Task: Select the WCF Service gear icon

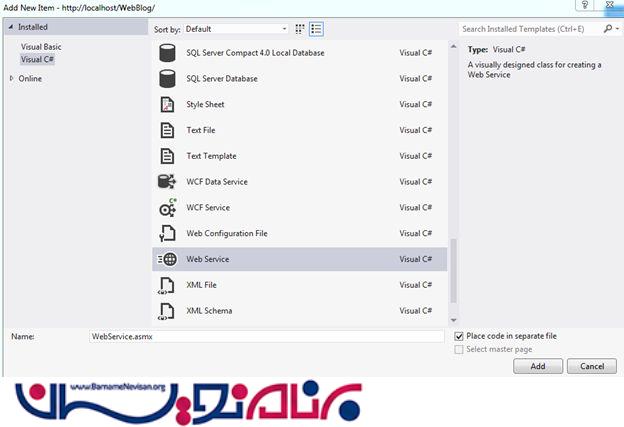Action: coord(167,208)
